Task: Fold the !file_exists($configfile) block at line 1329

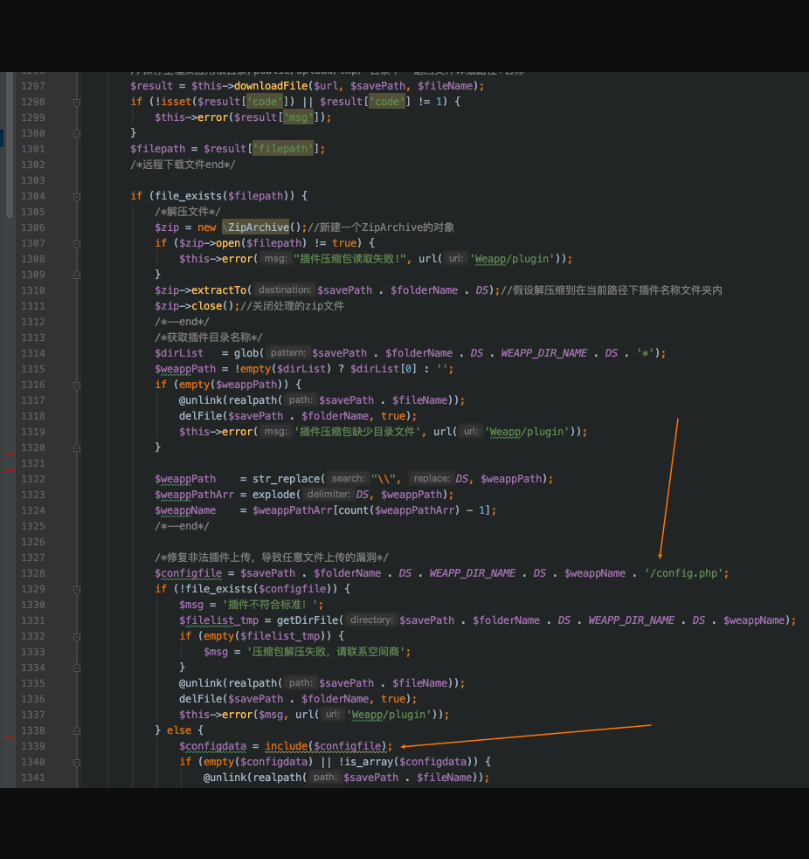Action: (76, 589)
